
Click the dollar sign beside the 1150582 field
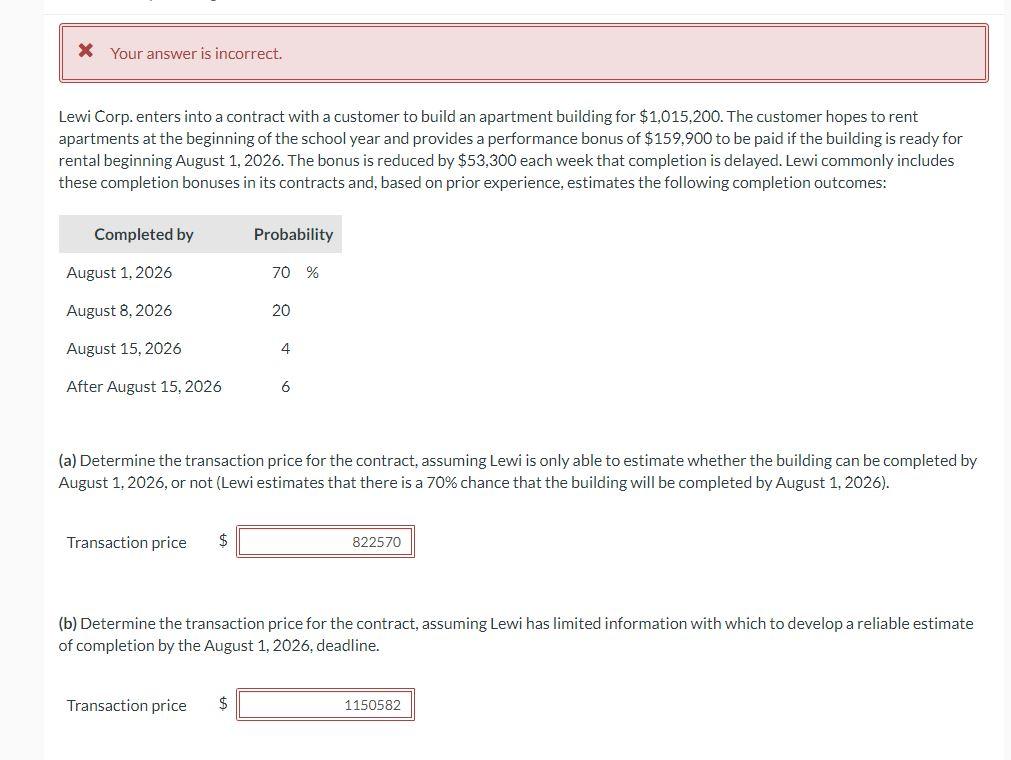coord(222,704)
